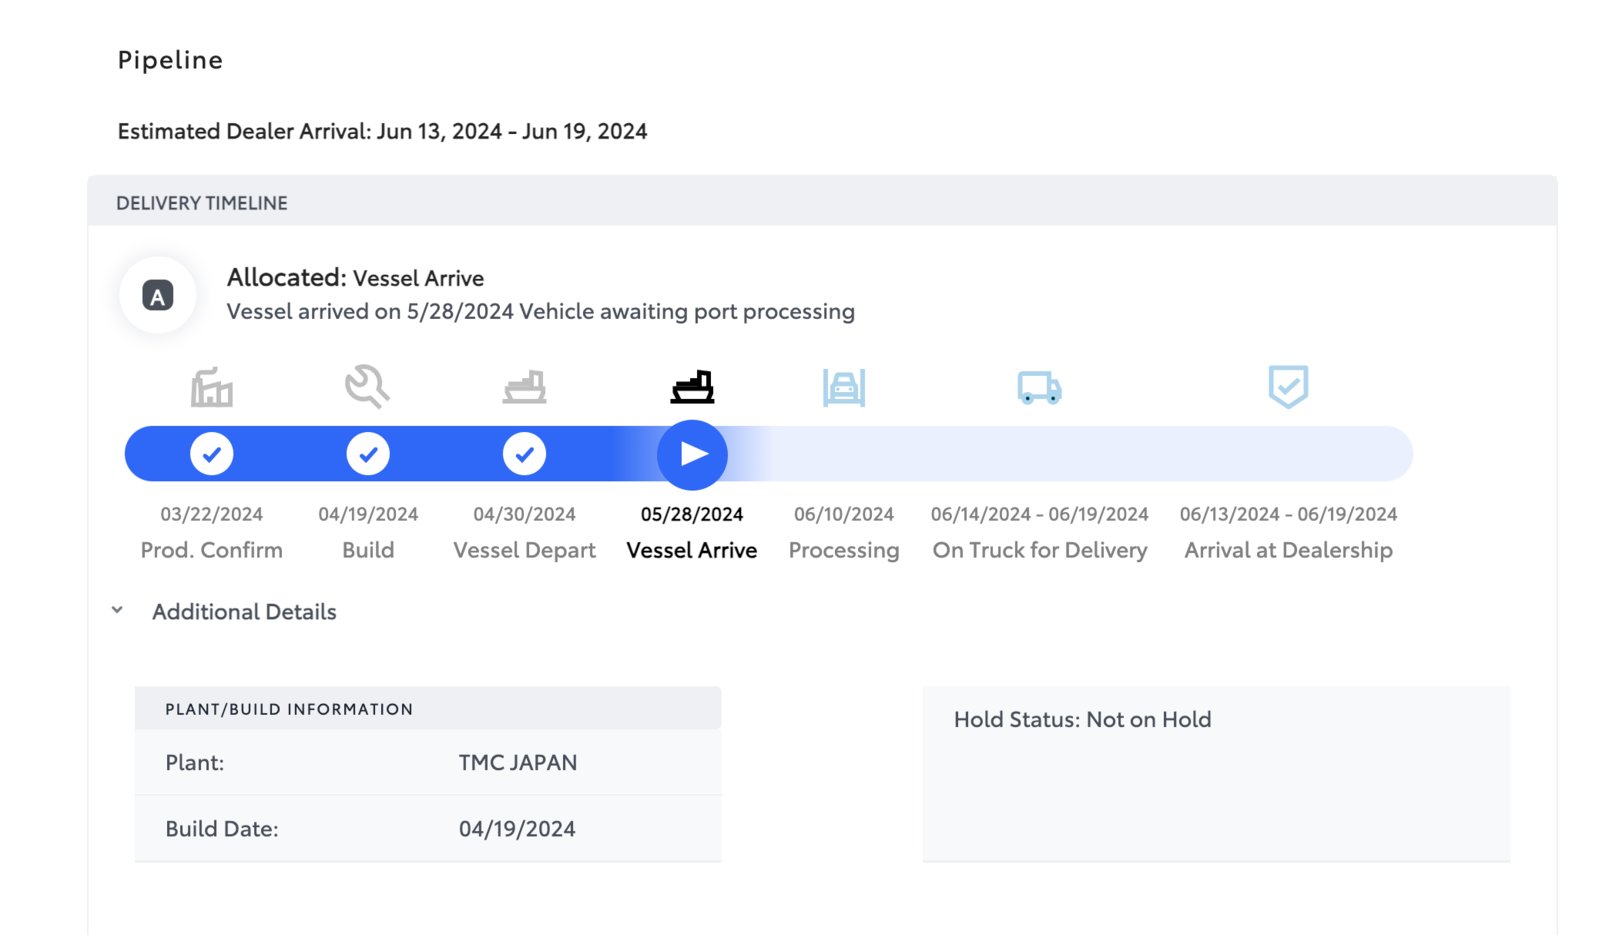Click the Allocated: Vessel Arrive status heading
1599x935 pixels.
click(x=355, y=278)
